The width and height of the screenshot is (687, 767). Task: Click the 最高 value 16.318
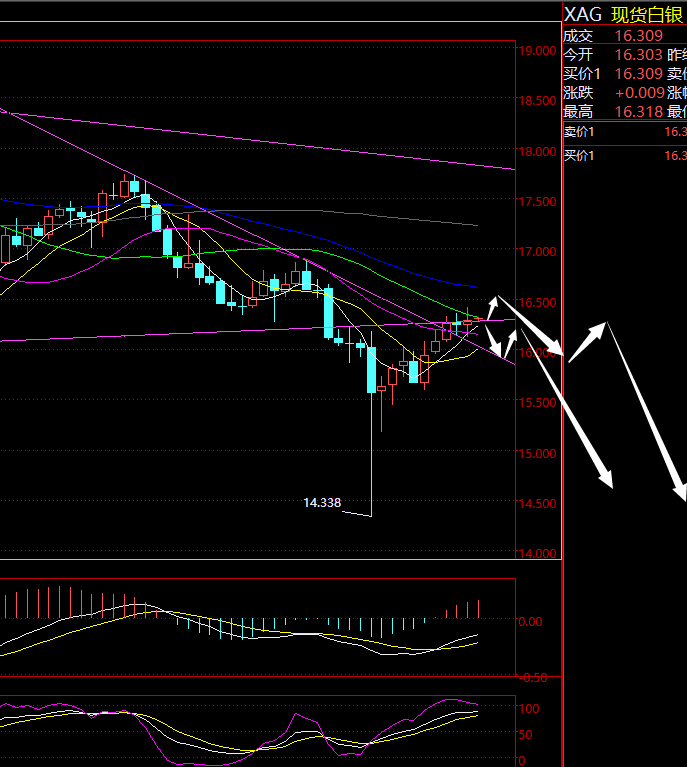coord(639,112)
